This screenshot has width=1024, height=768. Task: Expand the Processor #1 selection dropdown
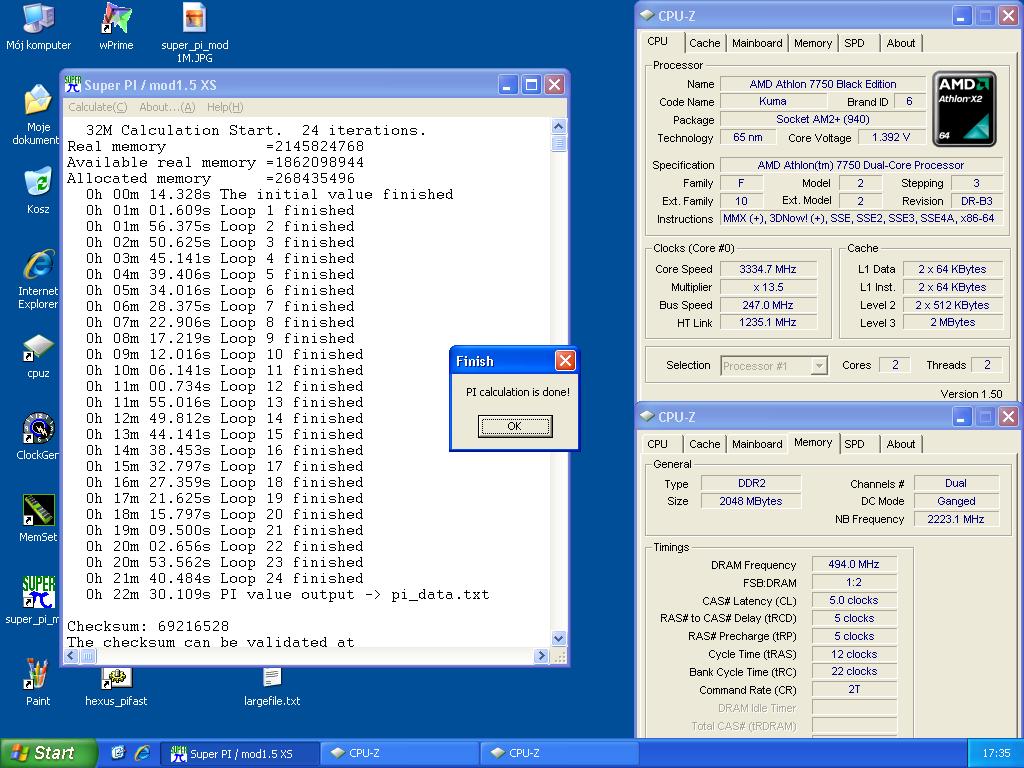(819, 366)
